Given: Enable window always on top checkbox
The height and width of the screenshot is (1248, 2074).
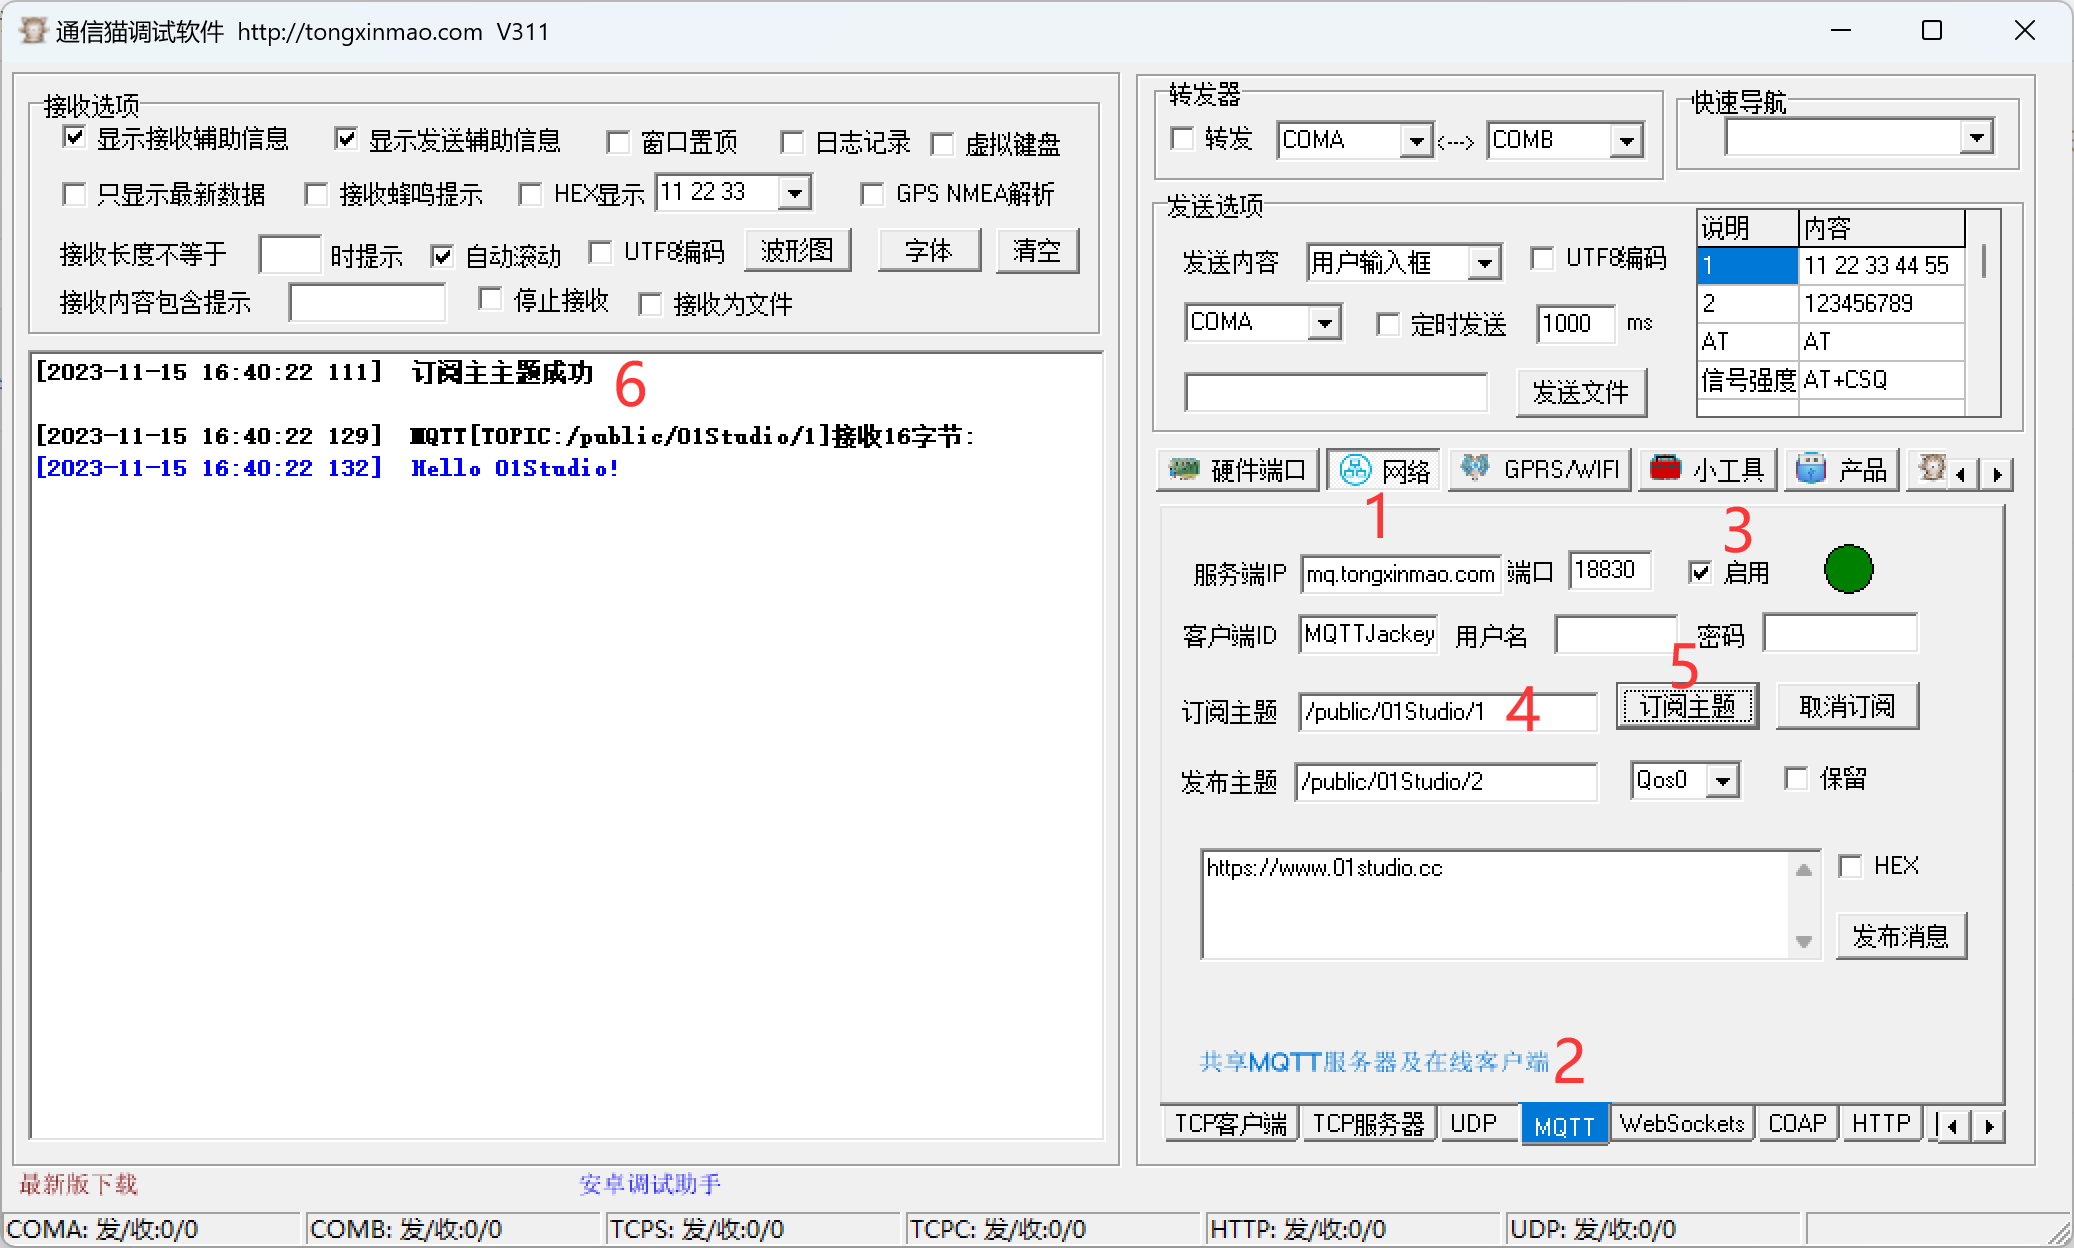Looking at the screenshot, I should (x=618, y=143).
